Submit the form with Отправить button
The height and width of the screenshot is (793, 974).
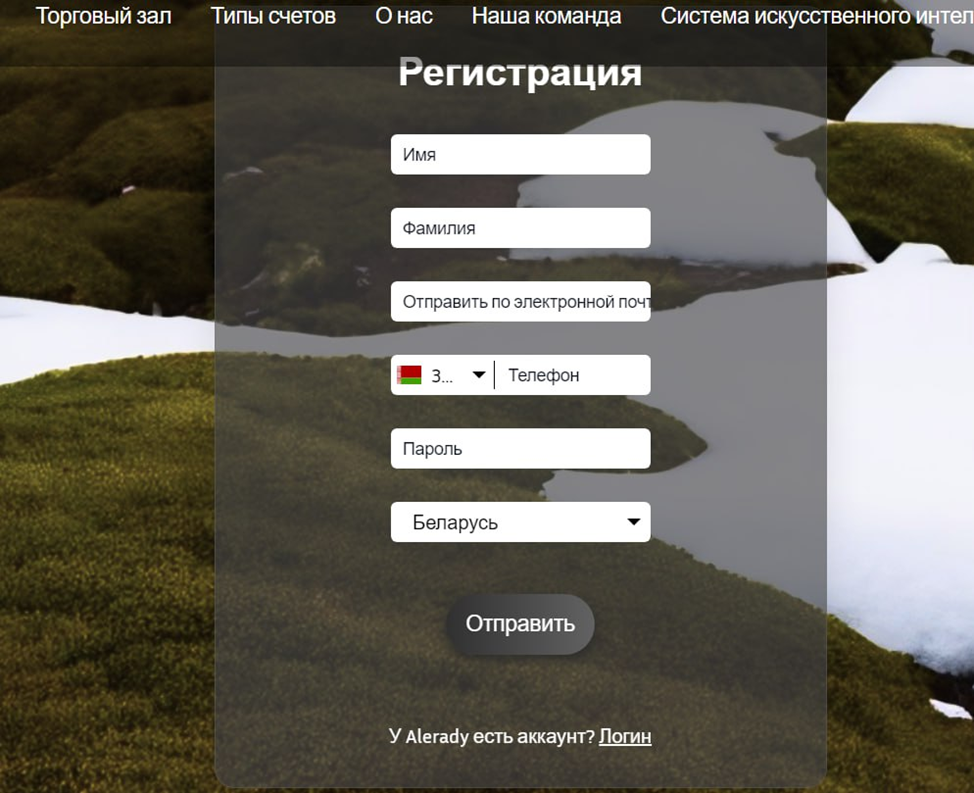(520, 624)
